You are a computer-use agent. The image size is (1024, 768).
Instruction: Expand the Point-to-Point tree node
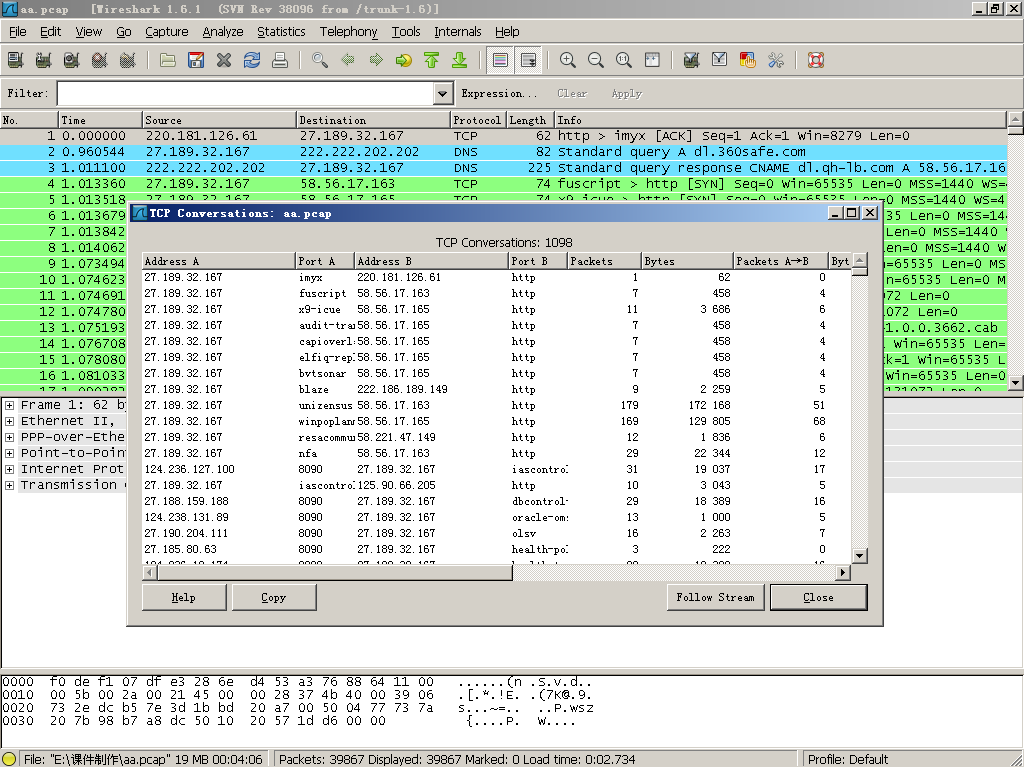click(10, 453)
